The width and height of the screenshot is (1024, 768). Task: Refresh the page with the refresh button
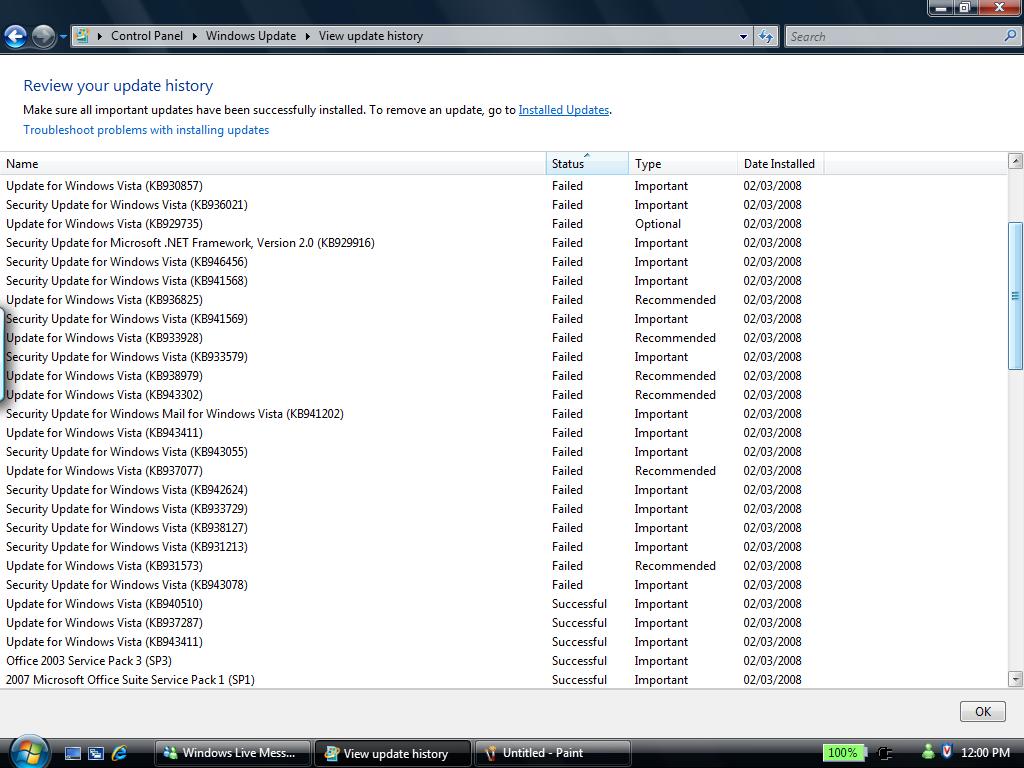[x=766, y=37]
